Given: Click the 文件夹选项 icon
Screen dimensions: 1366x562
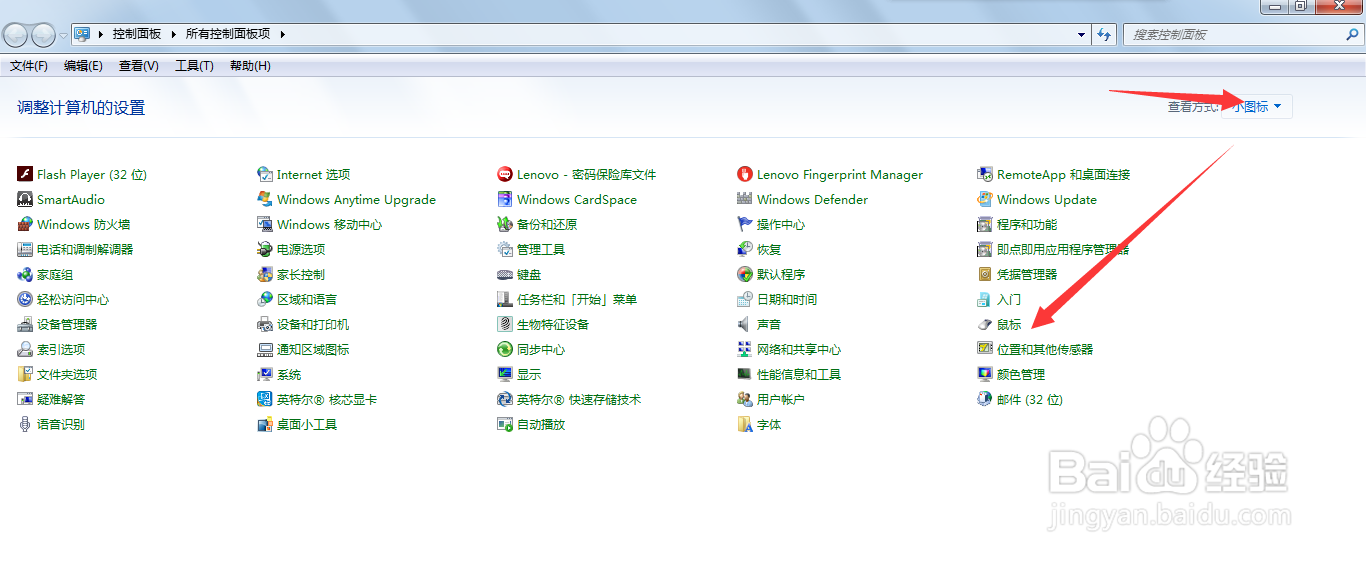Looking at the screenshot, I should (x=26, y=374).
